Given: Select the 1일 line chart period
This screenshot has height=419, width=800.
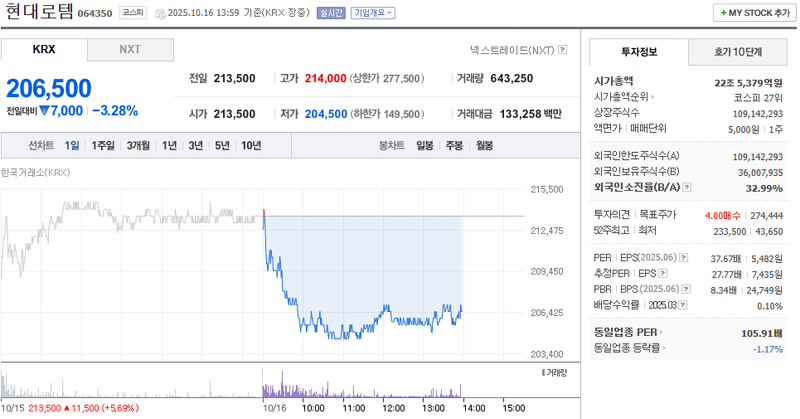Looking at the screenshot, I should point(72,145).
